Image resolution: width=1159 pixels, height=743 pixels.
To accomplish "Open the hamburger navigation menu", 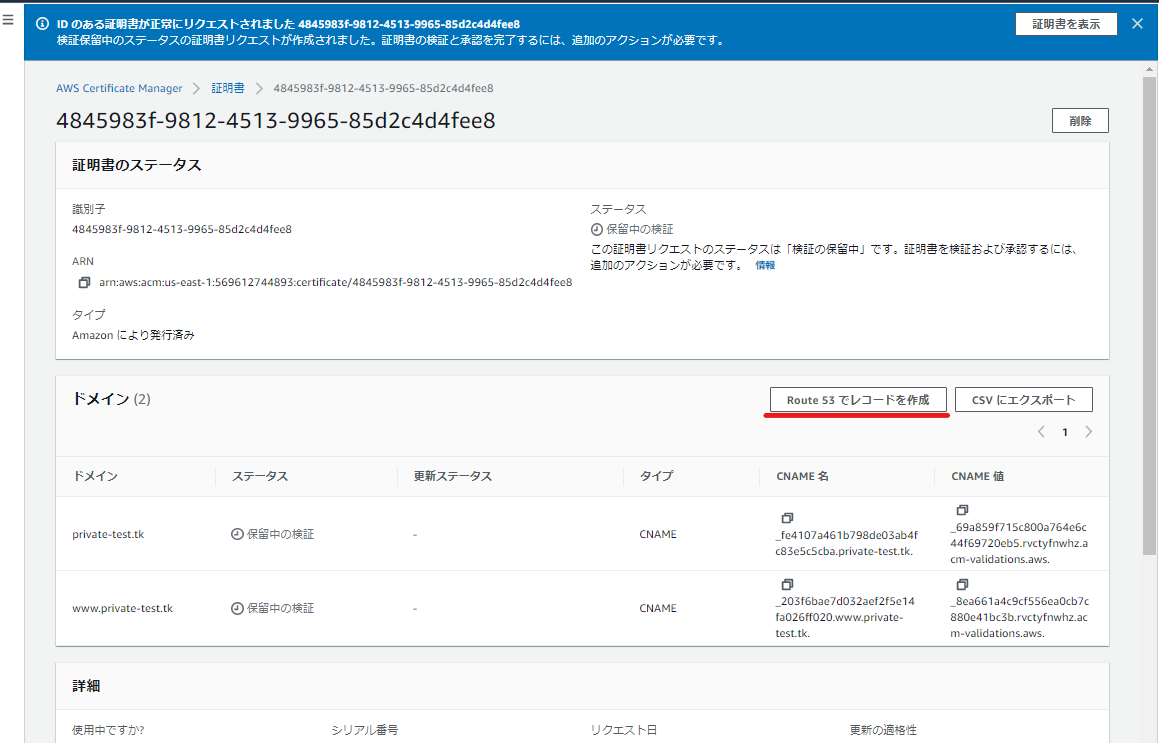I will click(x=8, y=20).
